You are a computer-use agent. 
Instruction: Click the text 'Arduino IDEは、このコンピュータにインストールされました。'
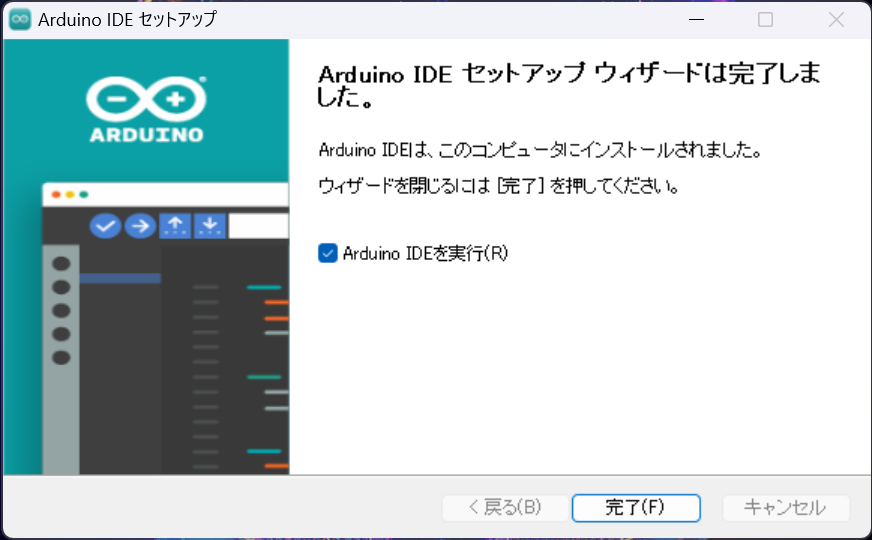[x=539, y=150]
